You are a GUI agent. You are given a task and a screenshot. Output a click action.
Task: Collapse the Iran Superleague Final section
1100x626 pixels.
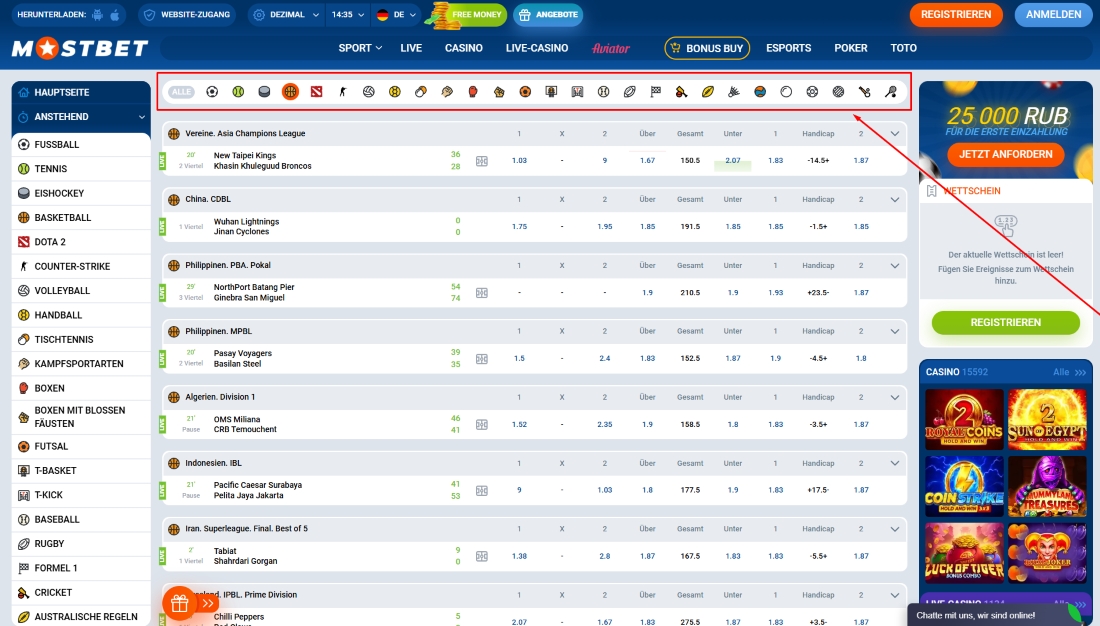[x=894, y=529]
